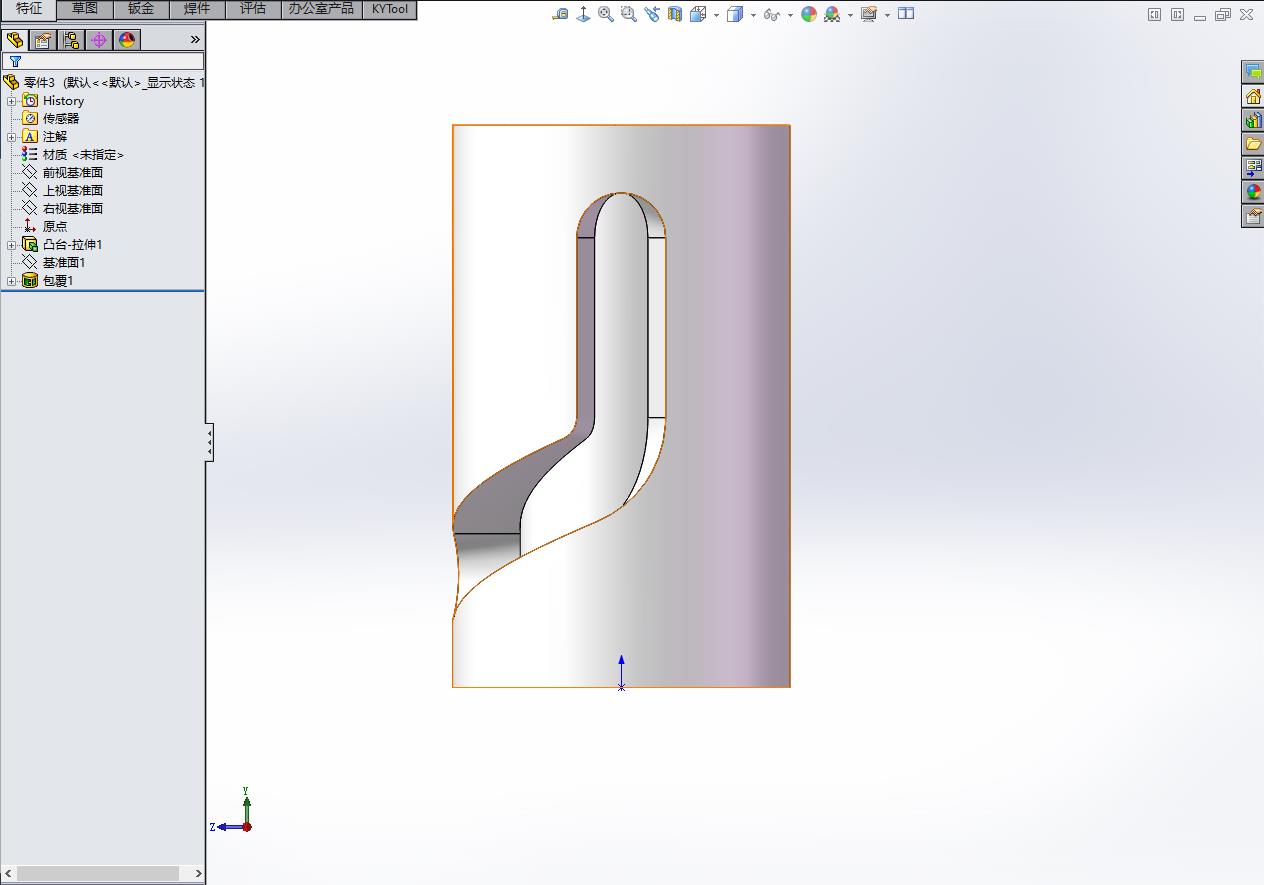The width and height of the screenshot is (1264, 885).
Task: Click tile-right document window button
Action: pos(1178,15)
